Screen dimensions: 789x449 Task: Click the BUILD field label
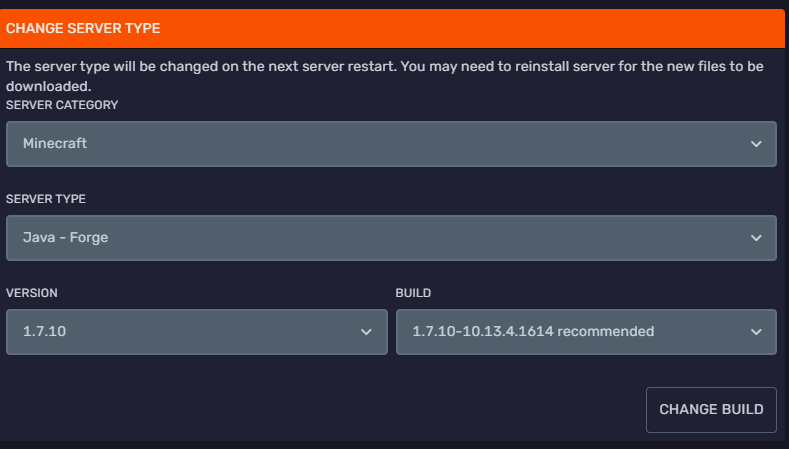coord(413,293)
